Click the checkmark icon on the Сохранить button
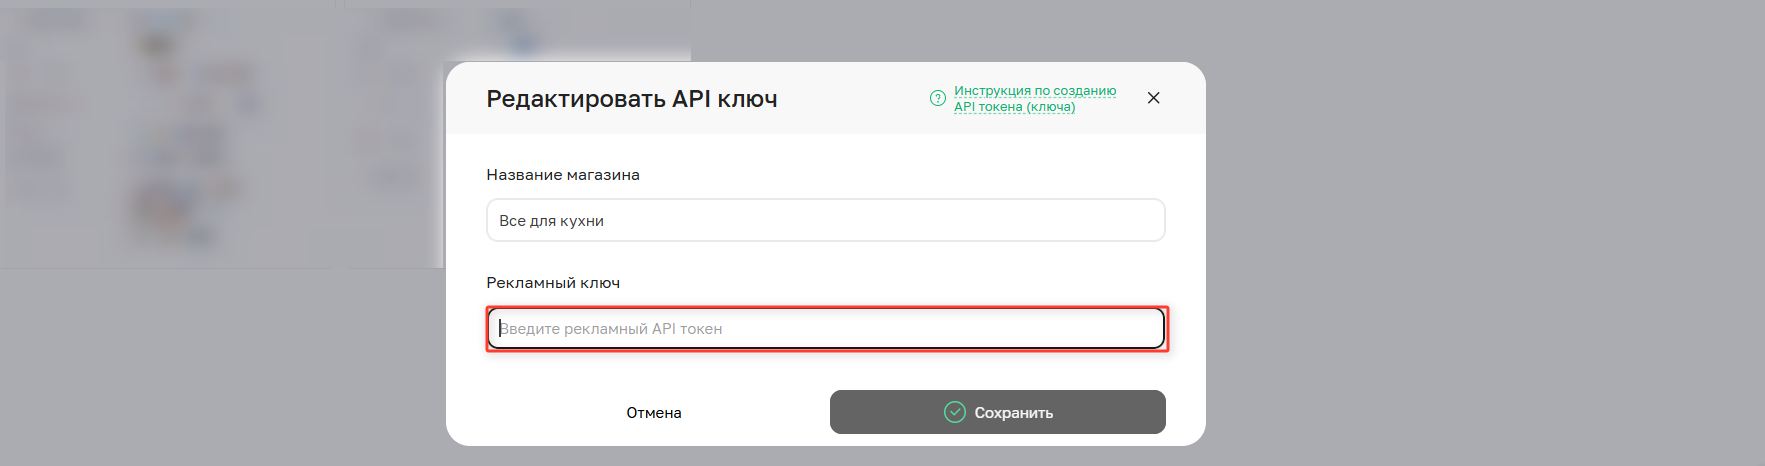 click(955, 412)
